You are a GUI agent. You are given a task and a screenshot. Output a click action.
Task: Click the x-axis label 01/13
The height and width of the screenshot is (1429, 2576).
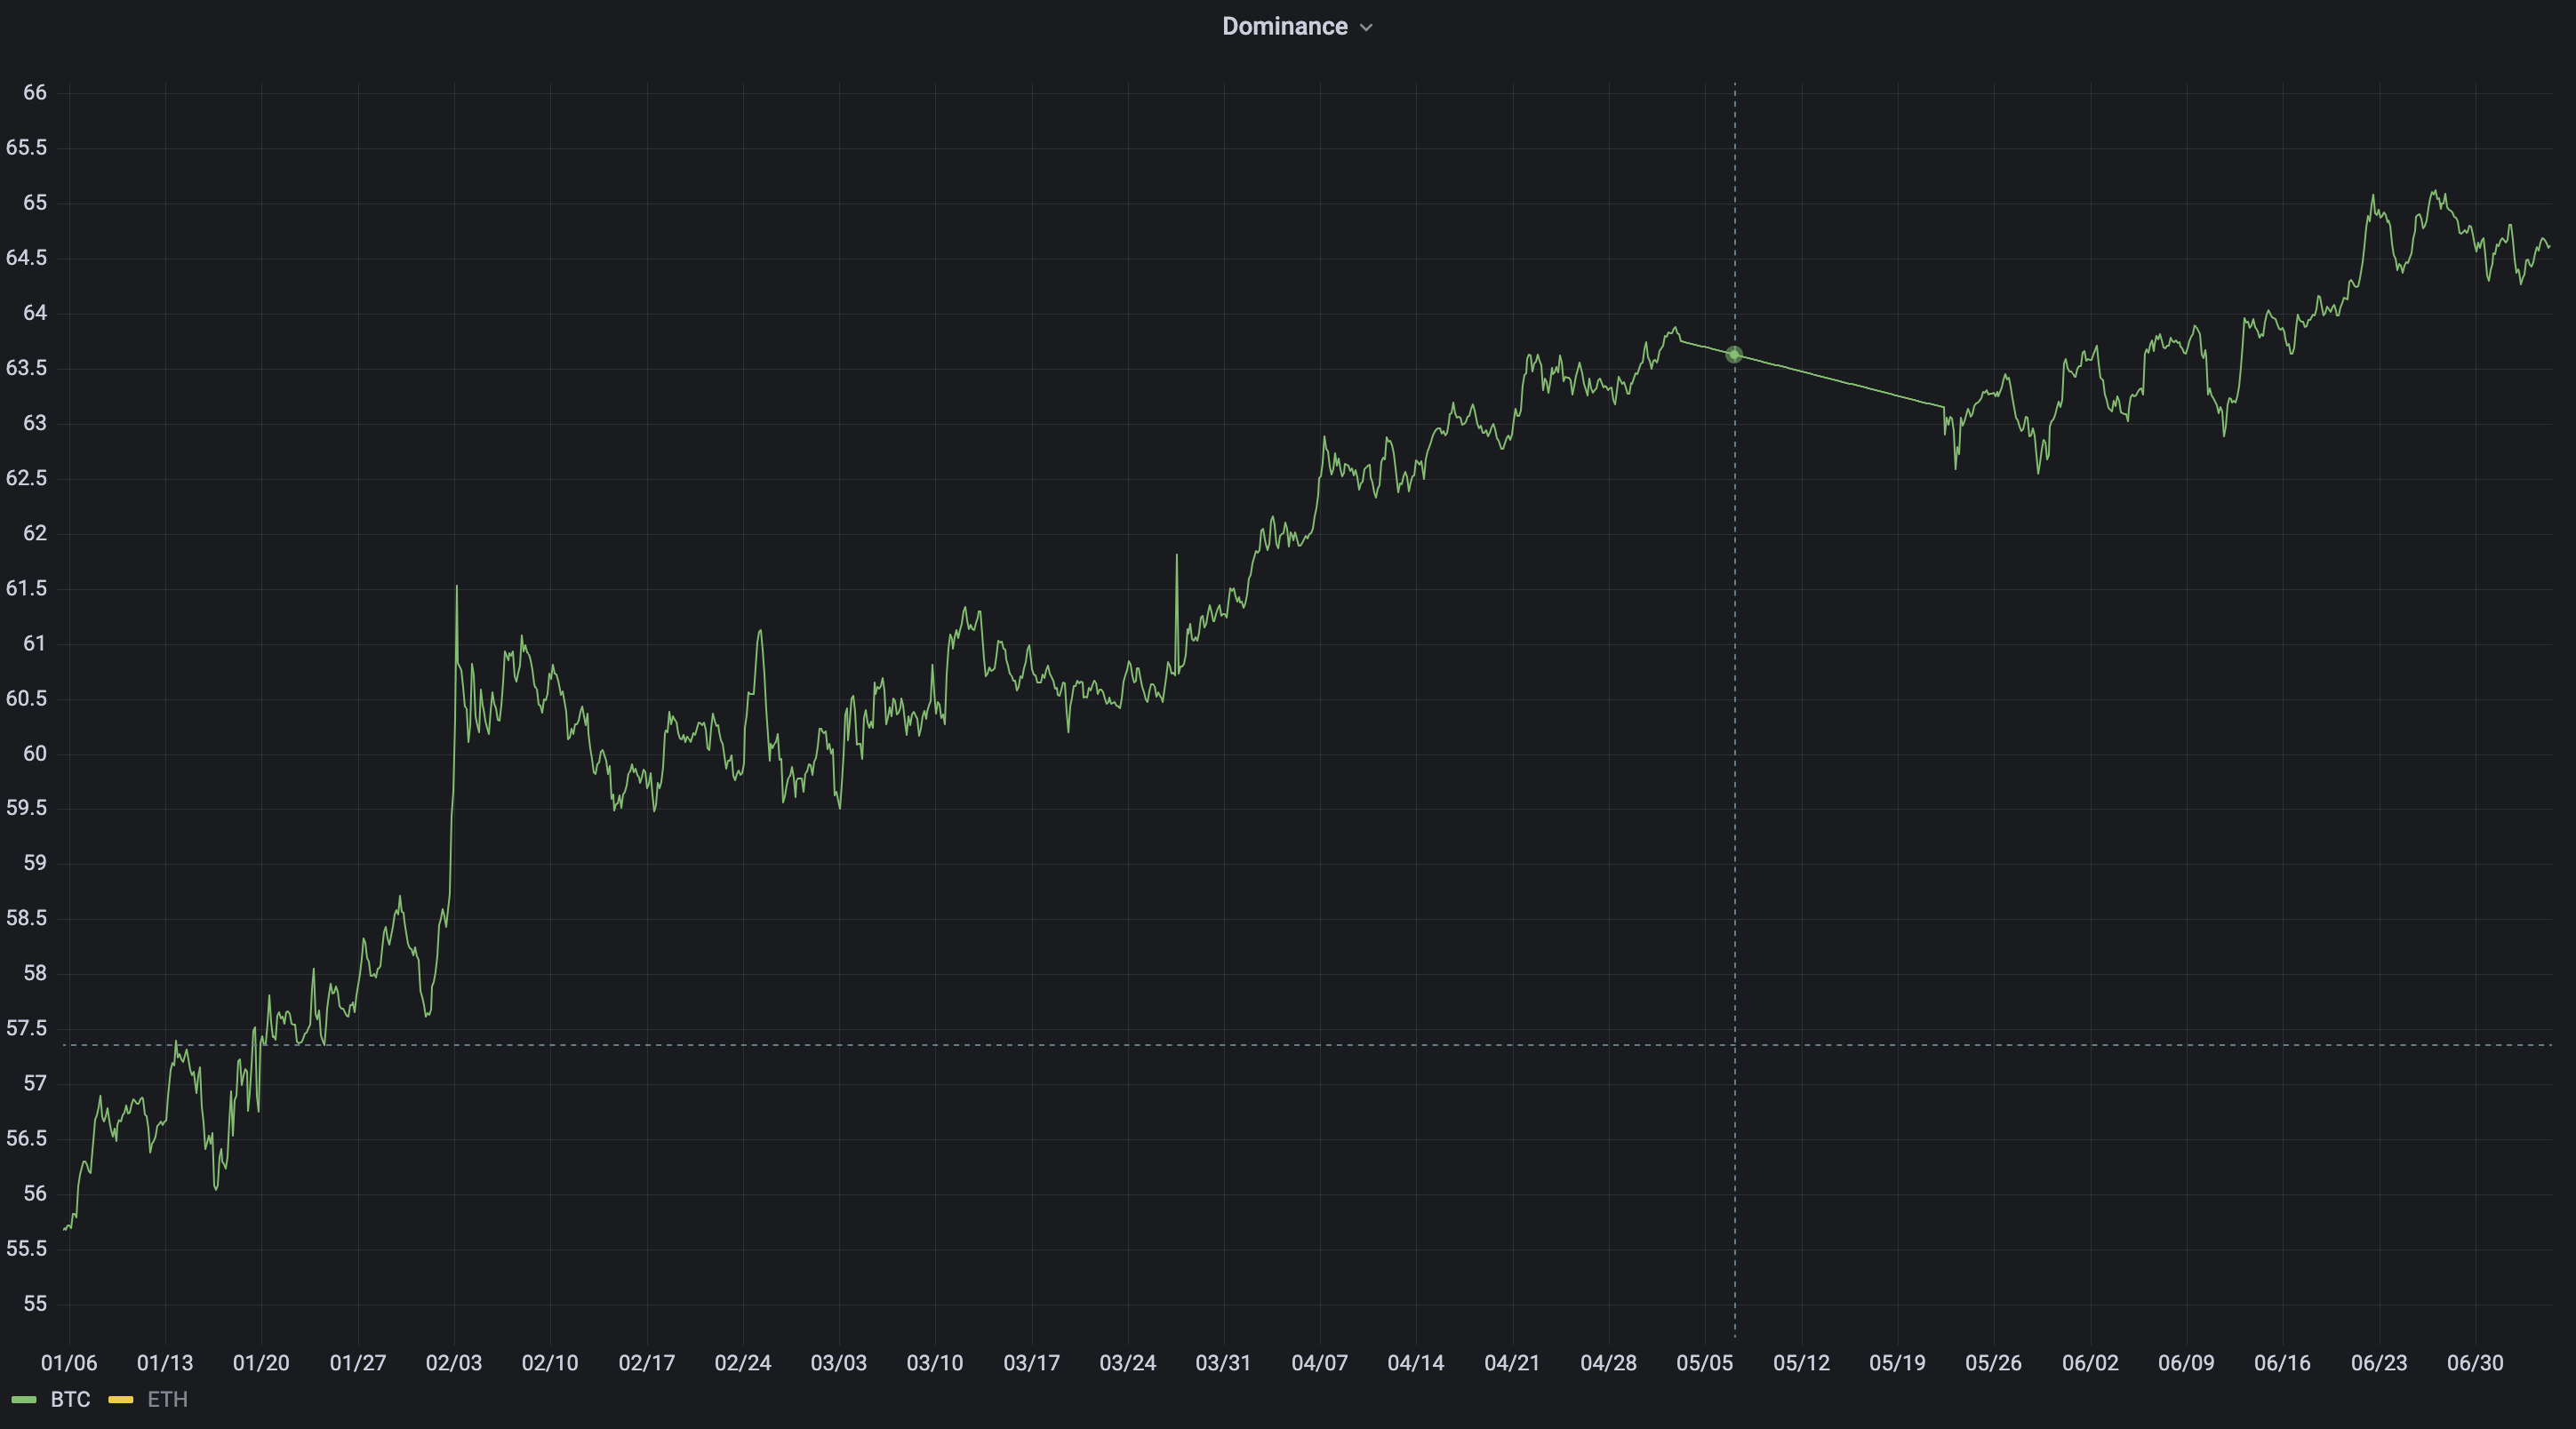(165, 1363)
